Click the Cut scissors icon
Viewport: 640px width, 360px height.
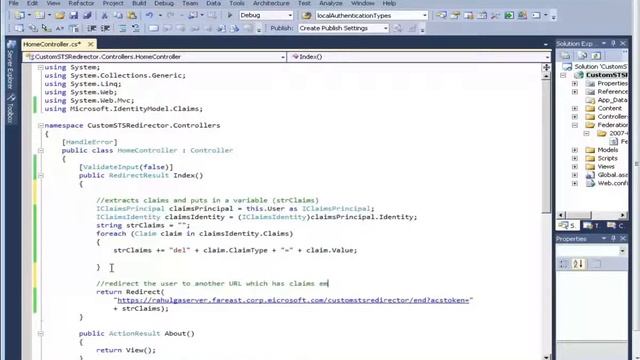[x=104, y=16]
